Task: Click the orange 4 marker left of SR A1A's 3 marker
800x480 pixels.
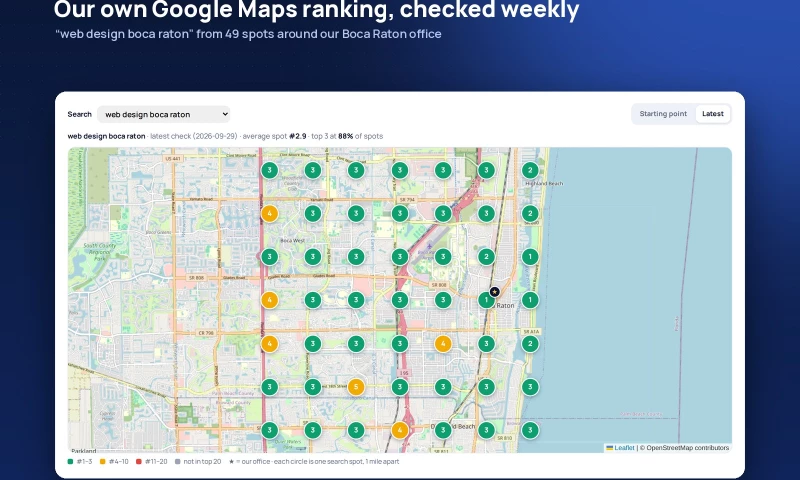Action: tap(443, 343)
